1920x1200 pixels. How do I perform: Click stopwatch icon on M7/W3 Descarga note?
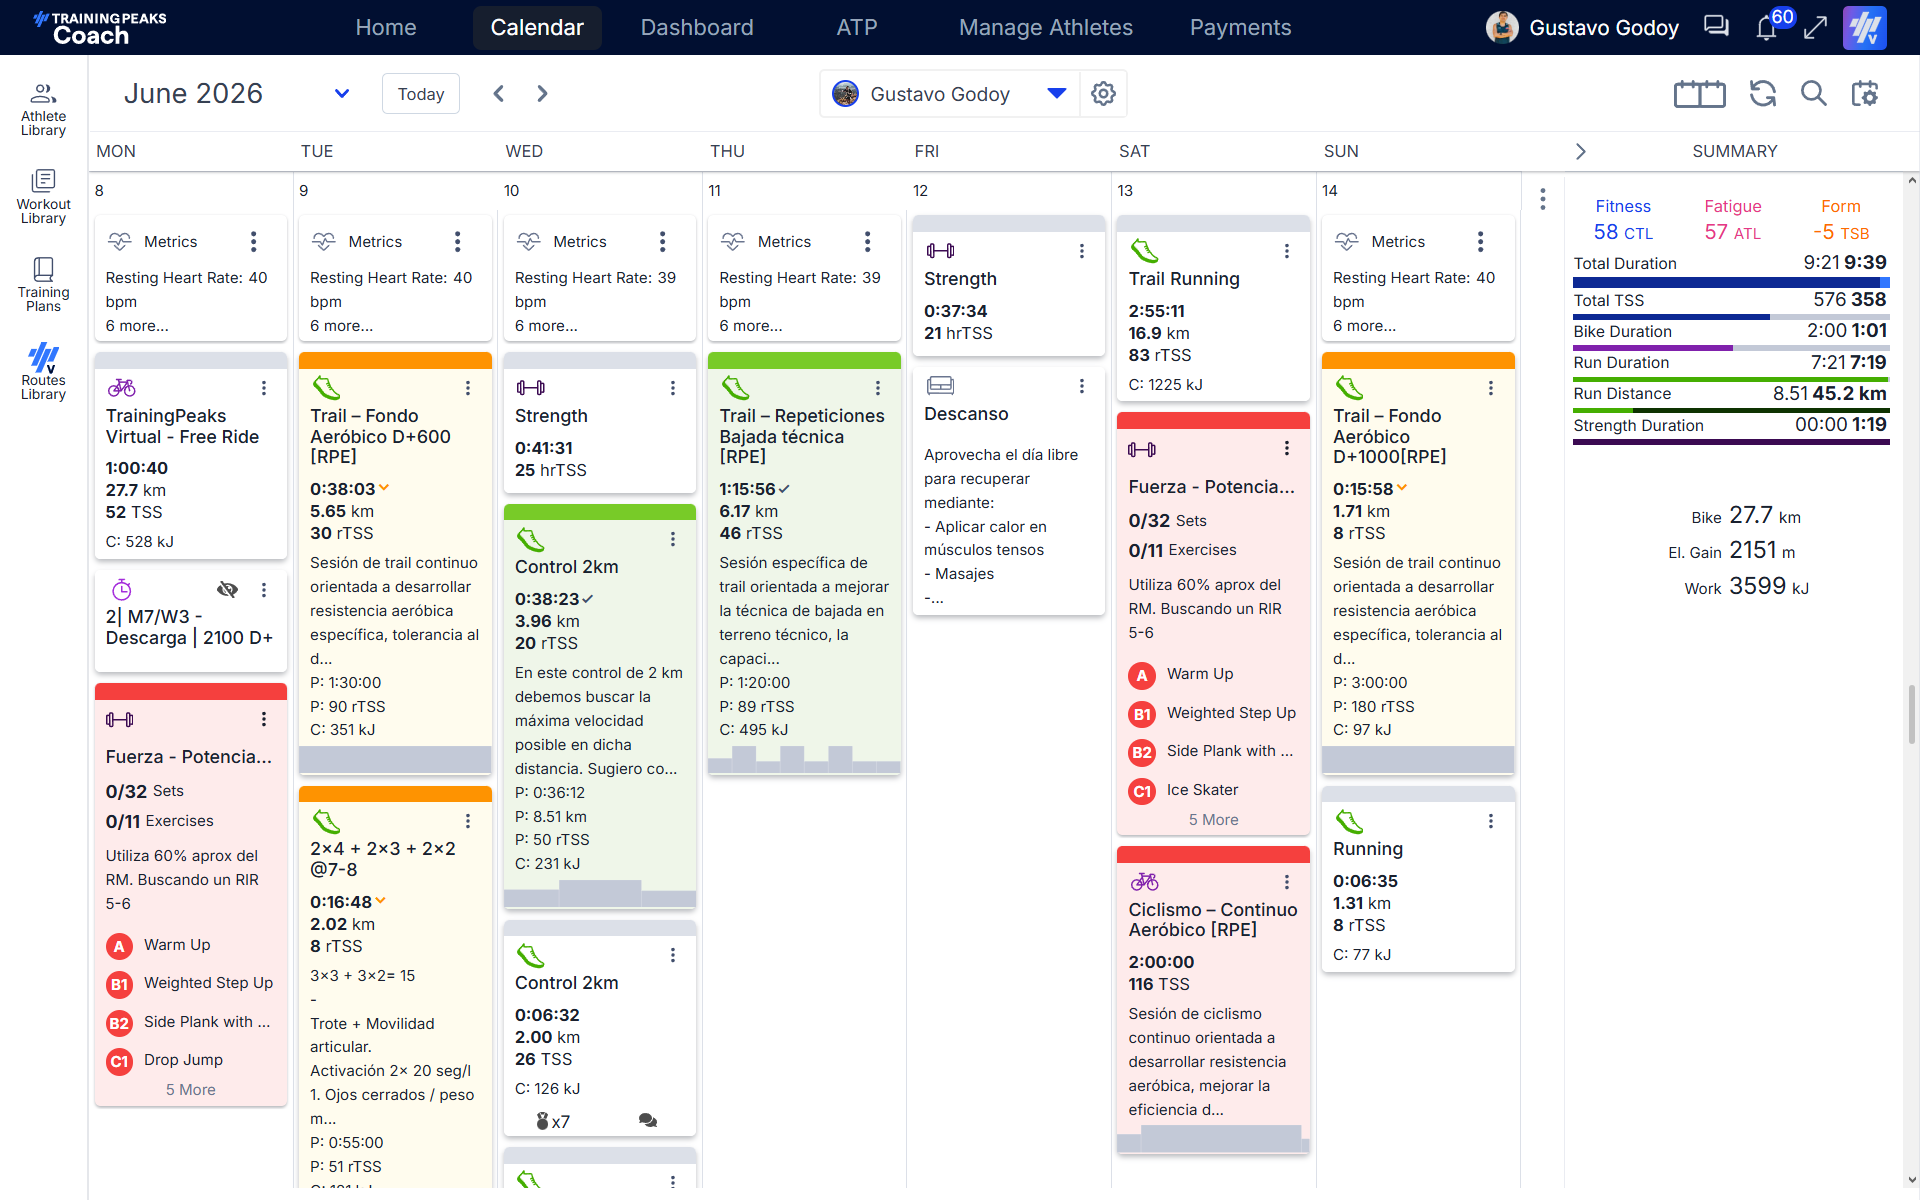[x=122, y=589]
